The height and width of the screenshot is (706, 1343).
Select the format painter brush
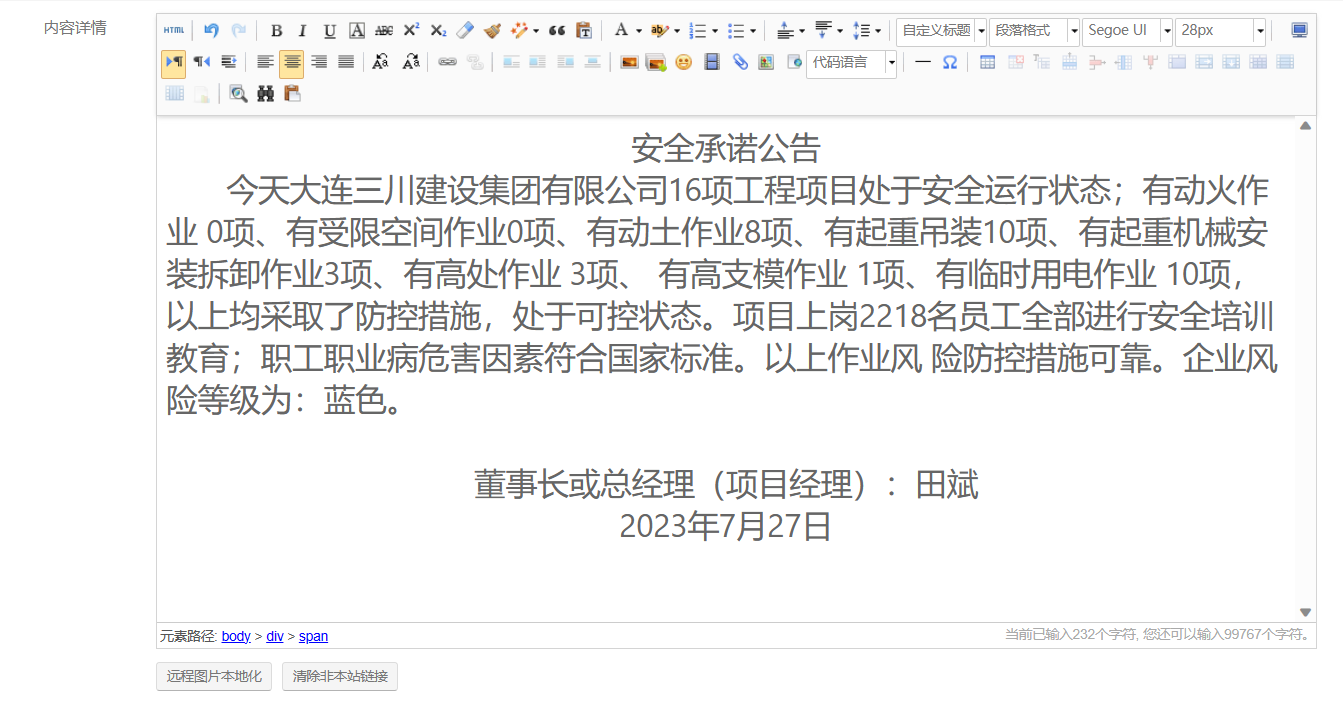492,31
